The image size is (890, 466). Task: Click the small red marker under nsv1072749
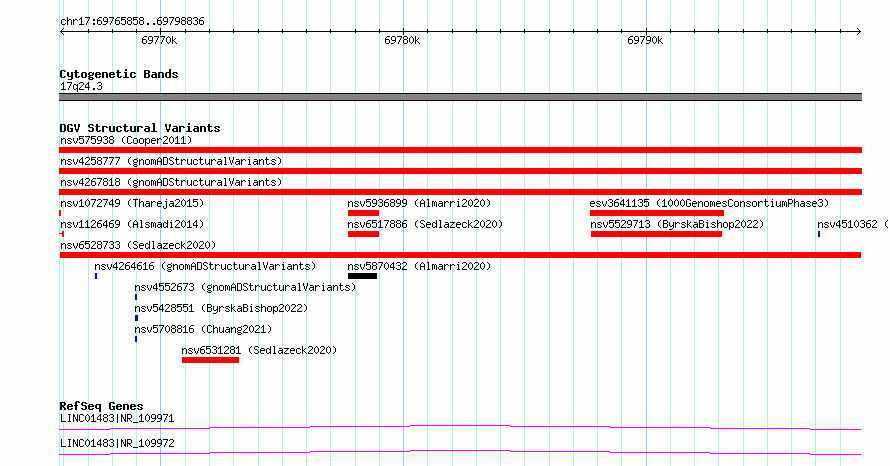pos(60,213)
